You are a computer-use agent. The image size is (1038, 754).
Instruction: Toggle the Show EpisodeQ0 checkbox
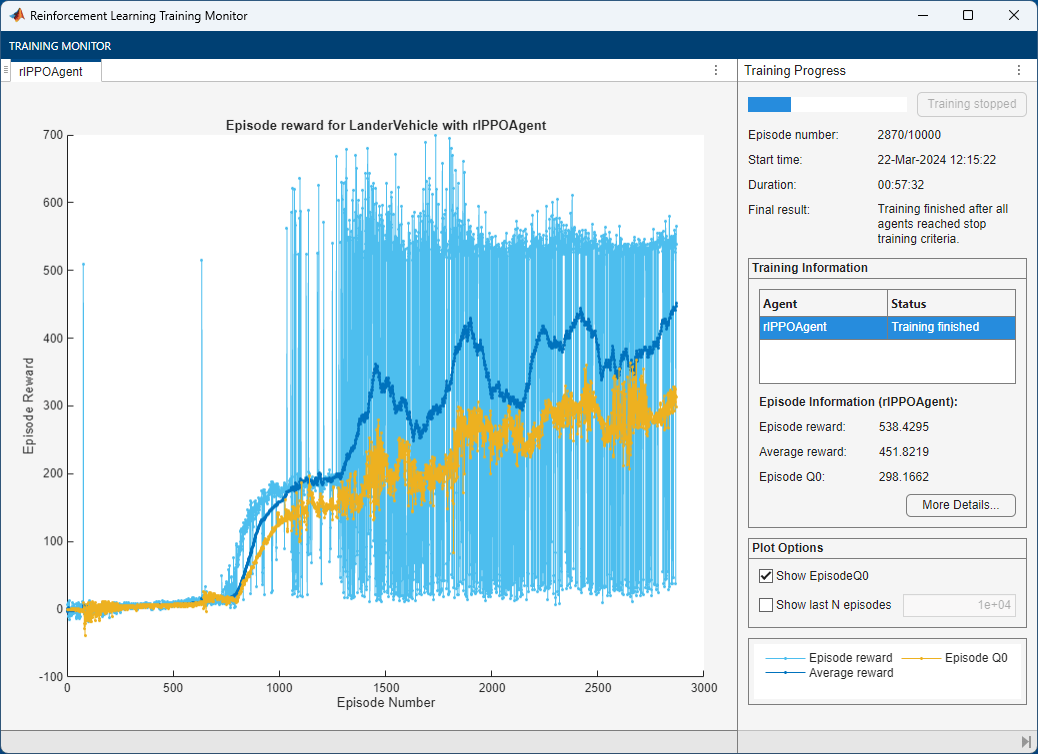(766, 576)
